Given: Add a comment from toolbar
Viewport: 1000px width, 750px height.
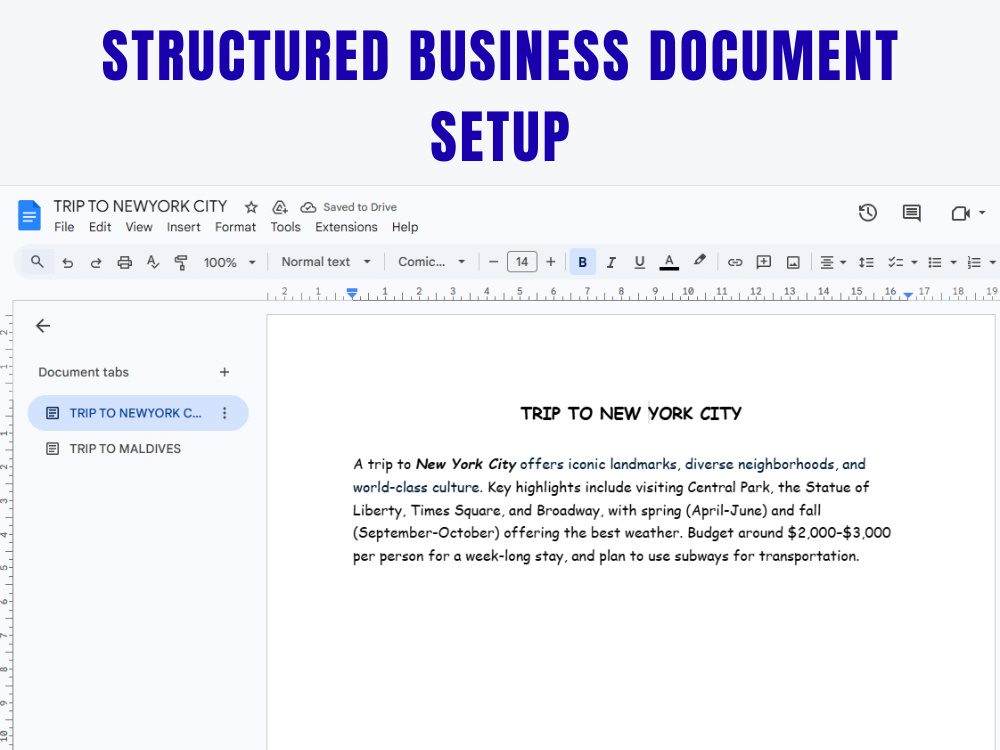Looking at the screenshot, I should point(763,262).
